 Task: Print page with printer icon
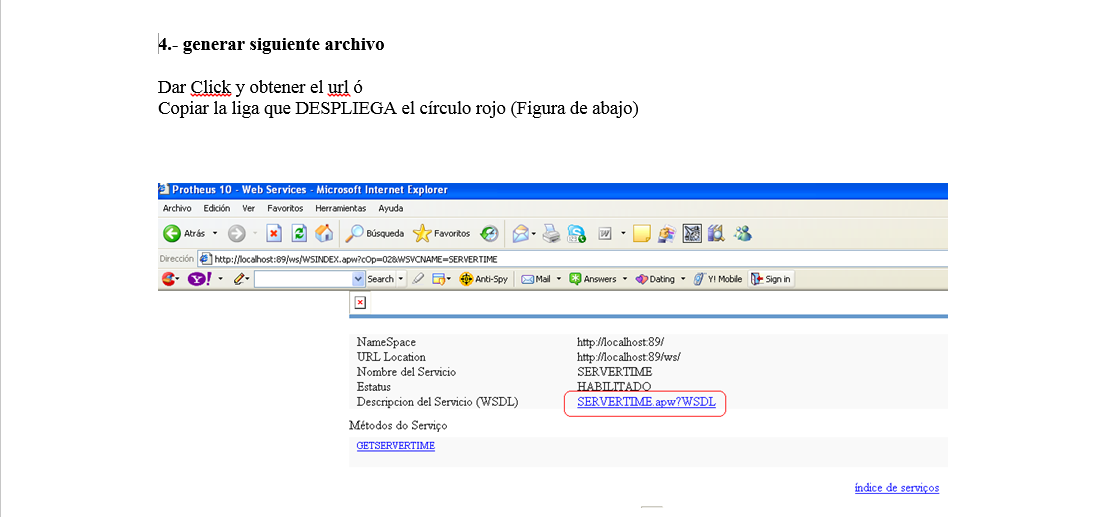(x=552, y=233)
